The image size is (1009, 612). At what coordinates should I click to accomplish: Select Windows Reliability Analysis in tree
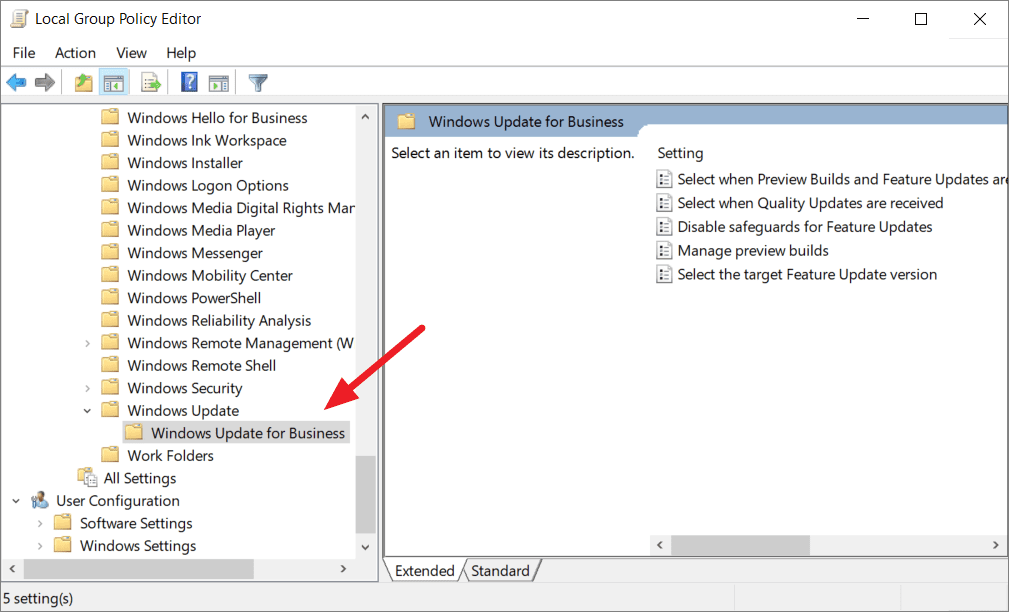(x=219, y=320)
